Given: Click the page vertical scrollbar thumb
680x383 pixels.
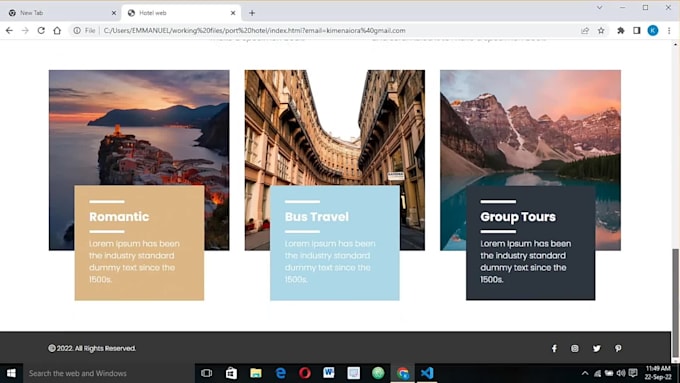Looking at the screenshot, I should (x=675, y=304).
